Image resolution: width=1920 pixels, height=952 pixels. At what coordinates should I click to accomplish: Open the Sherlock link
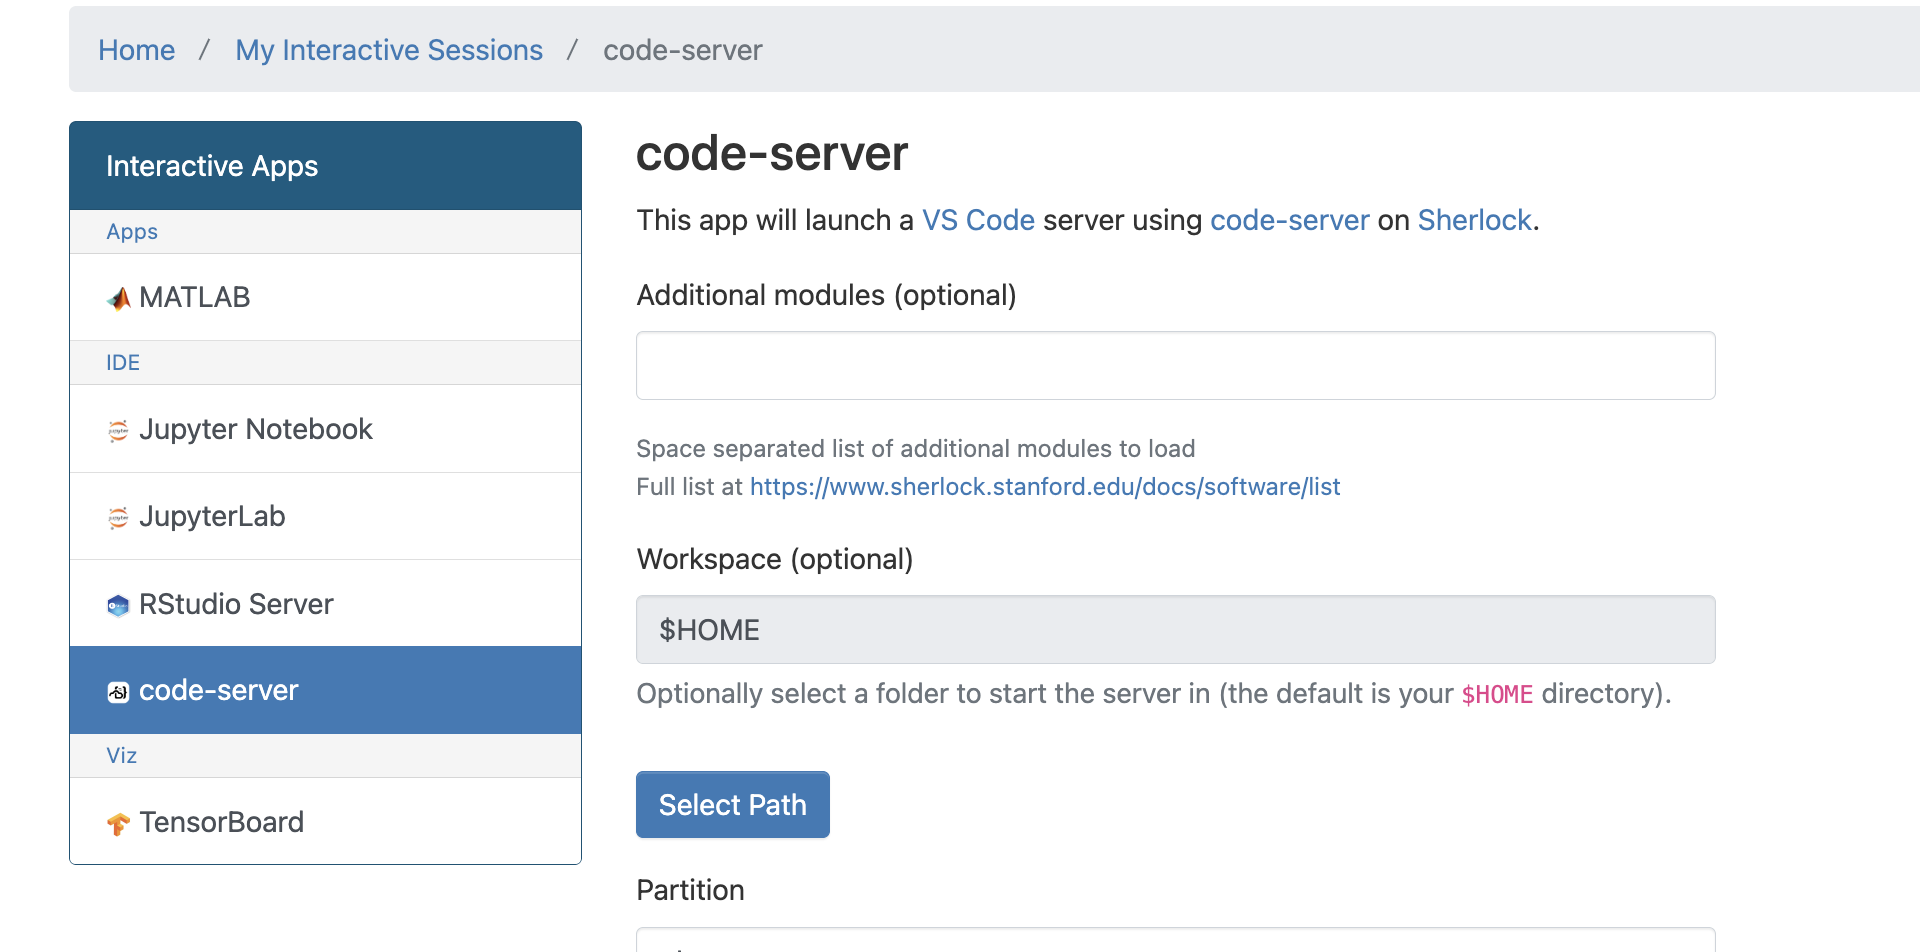coord(1473,220)
